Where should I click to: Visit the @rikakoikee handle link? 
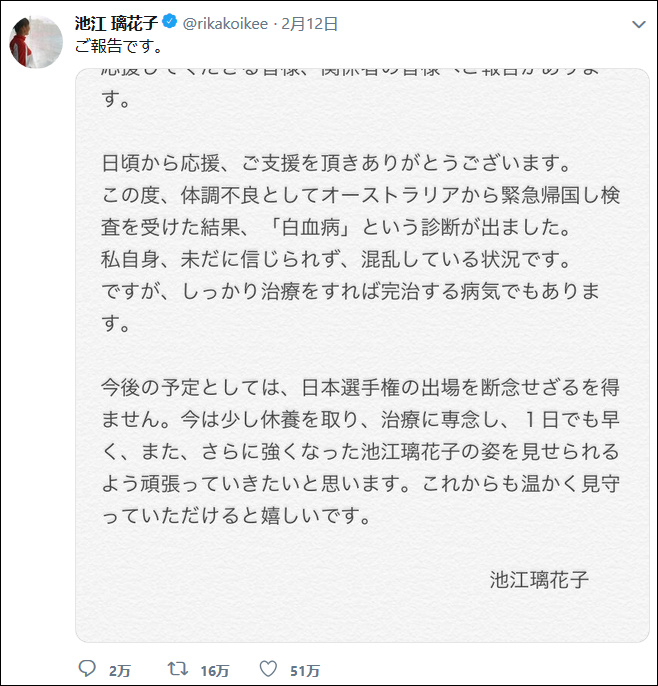pos(225,23)
